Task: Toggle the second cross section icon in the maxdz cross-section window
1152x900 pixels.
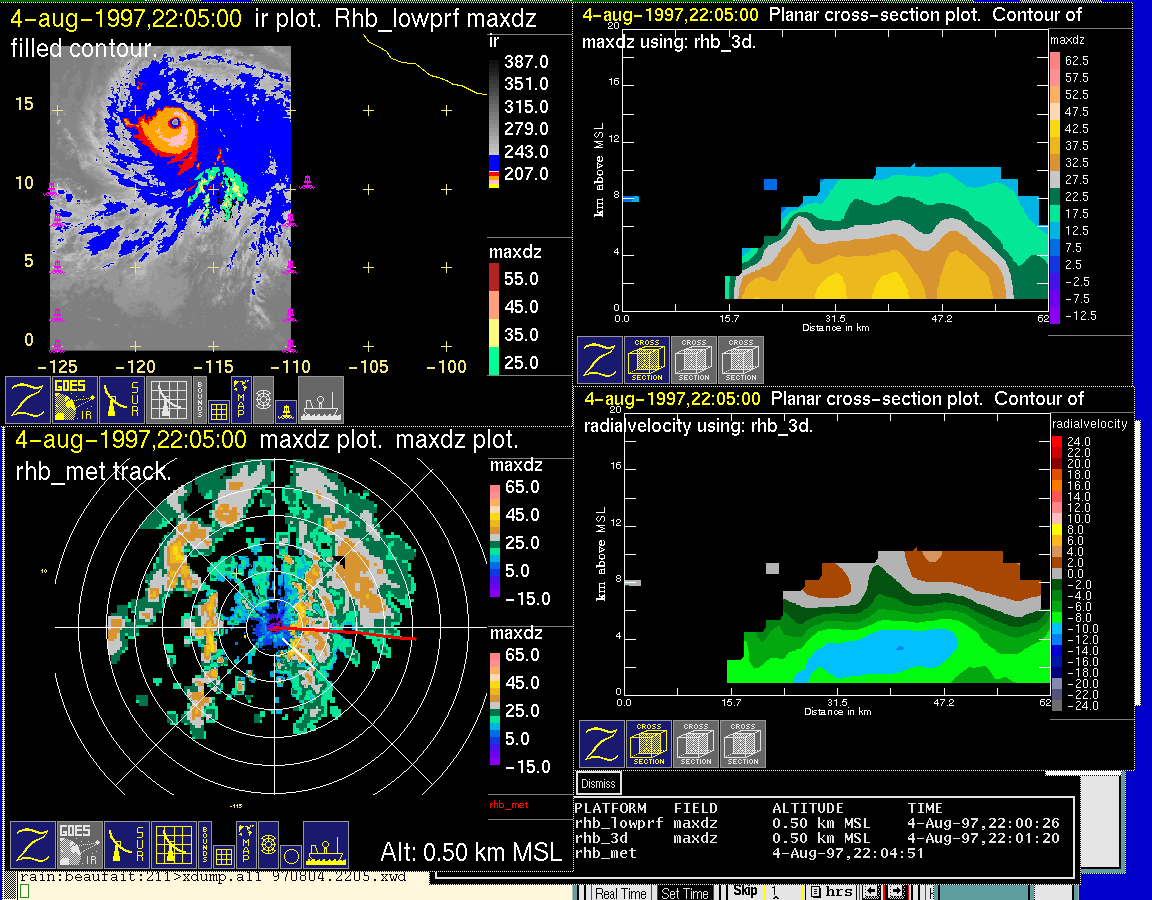Action: pos(694,360)
